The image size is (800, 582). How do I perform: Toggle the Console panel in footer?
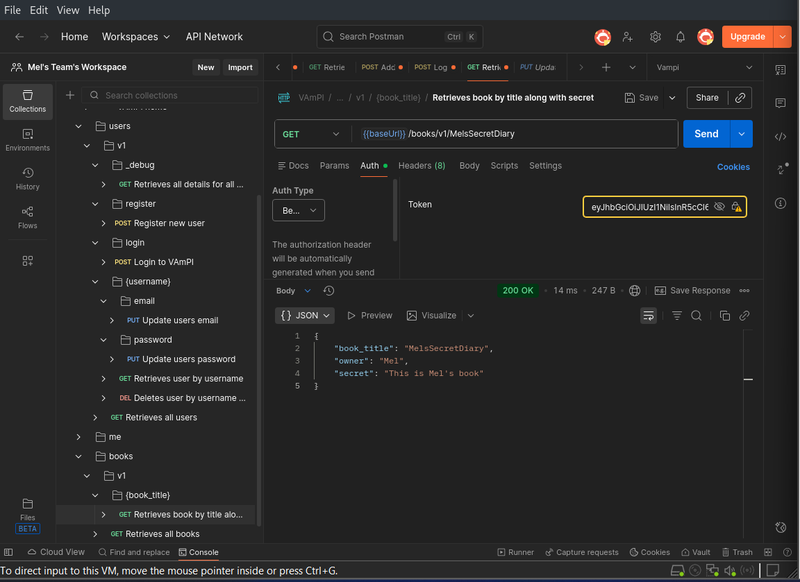tap(197, 552)
